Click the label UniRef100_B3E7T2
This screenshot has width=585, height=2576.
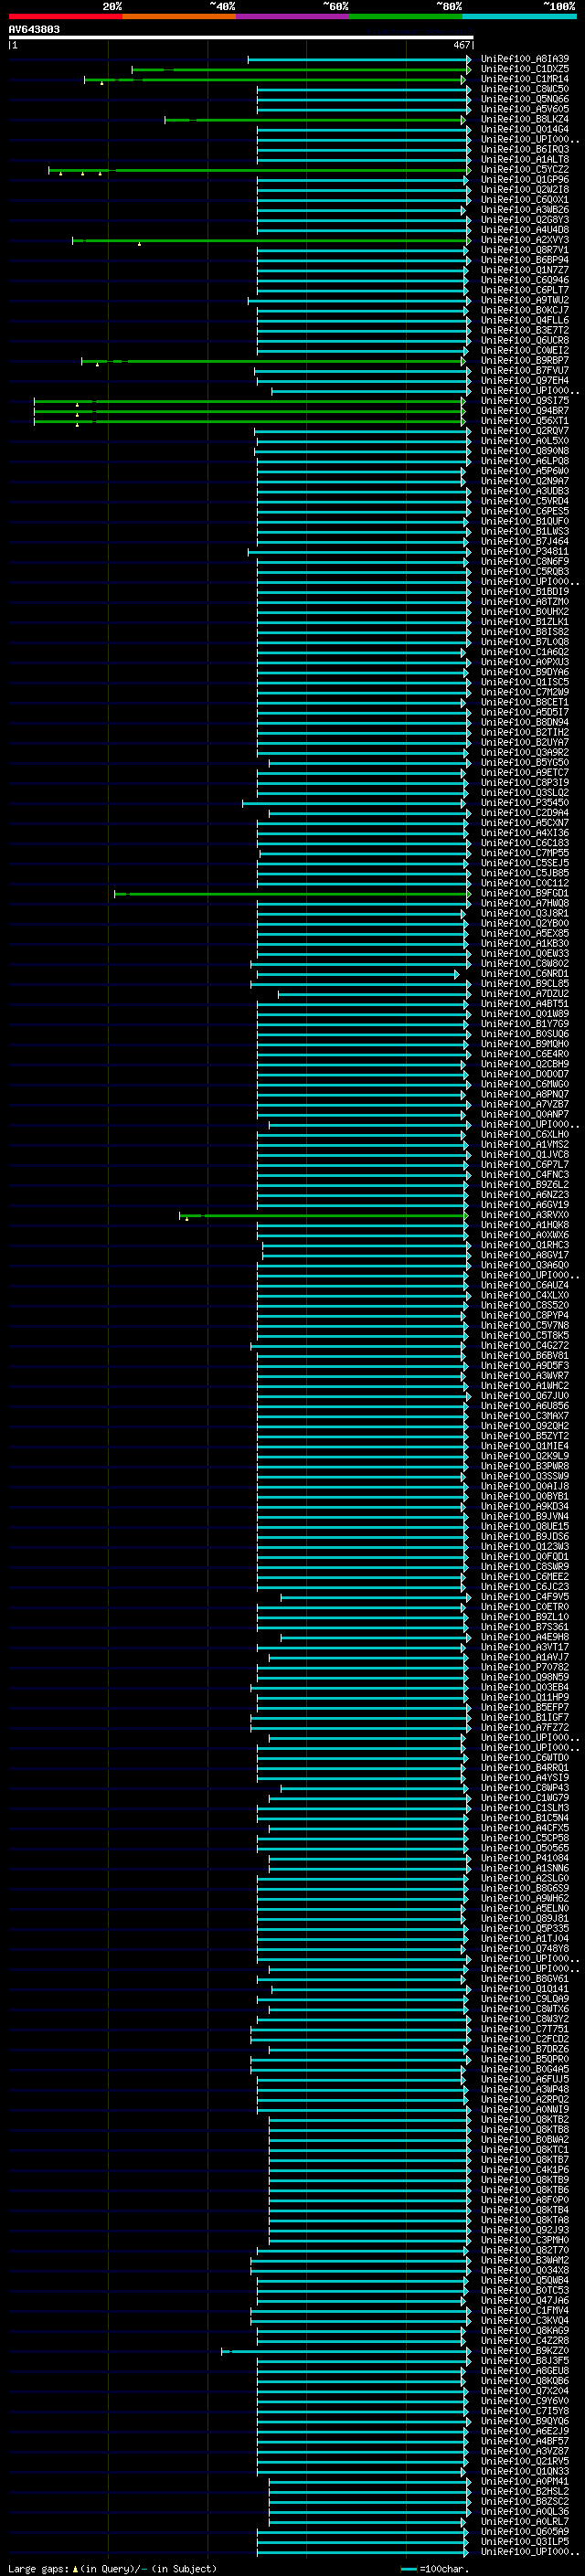(525, 330)
